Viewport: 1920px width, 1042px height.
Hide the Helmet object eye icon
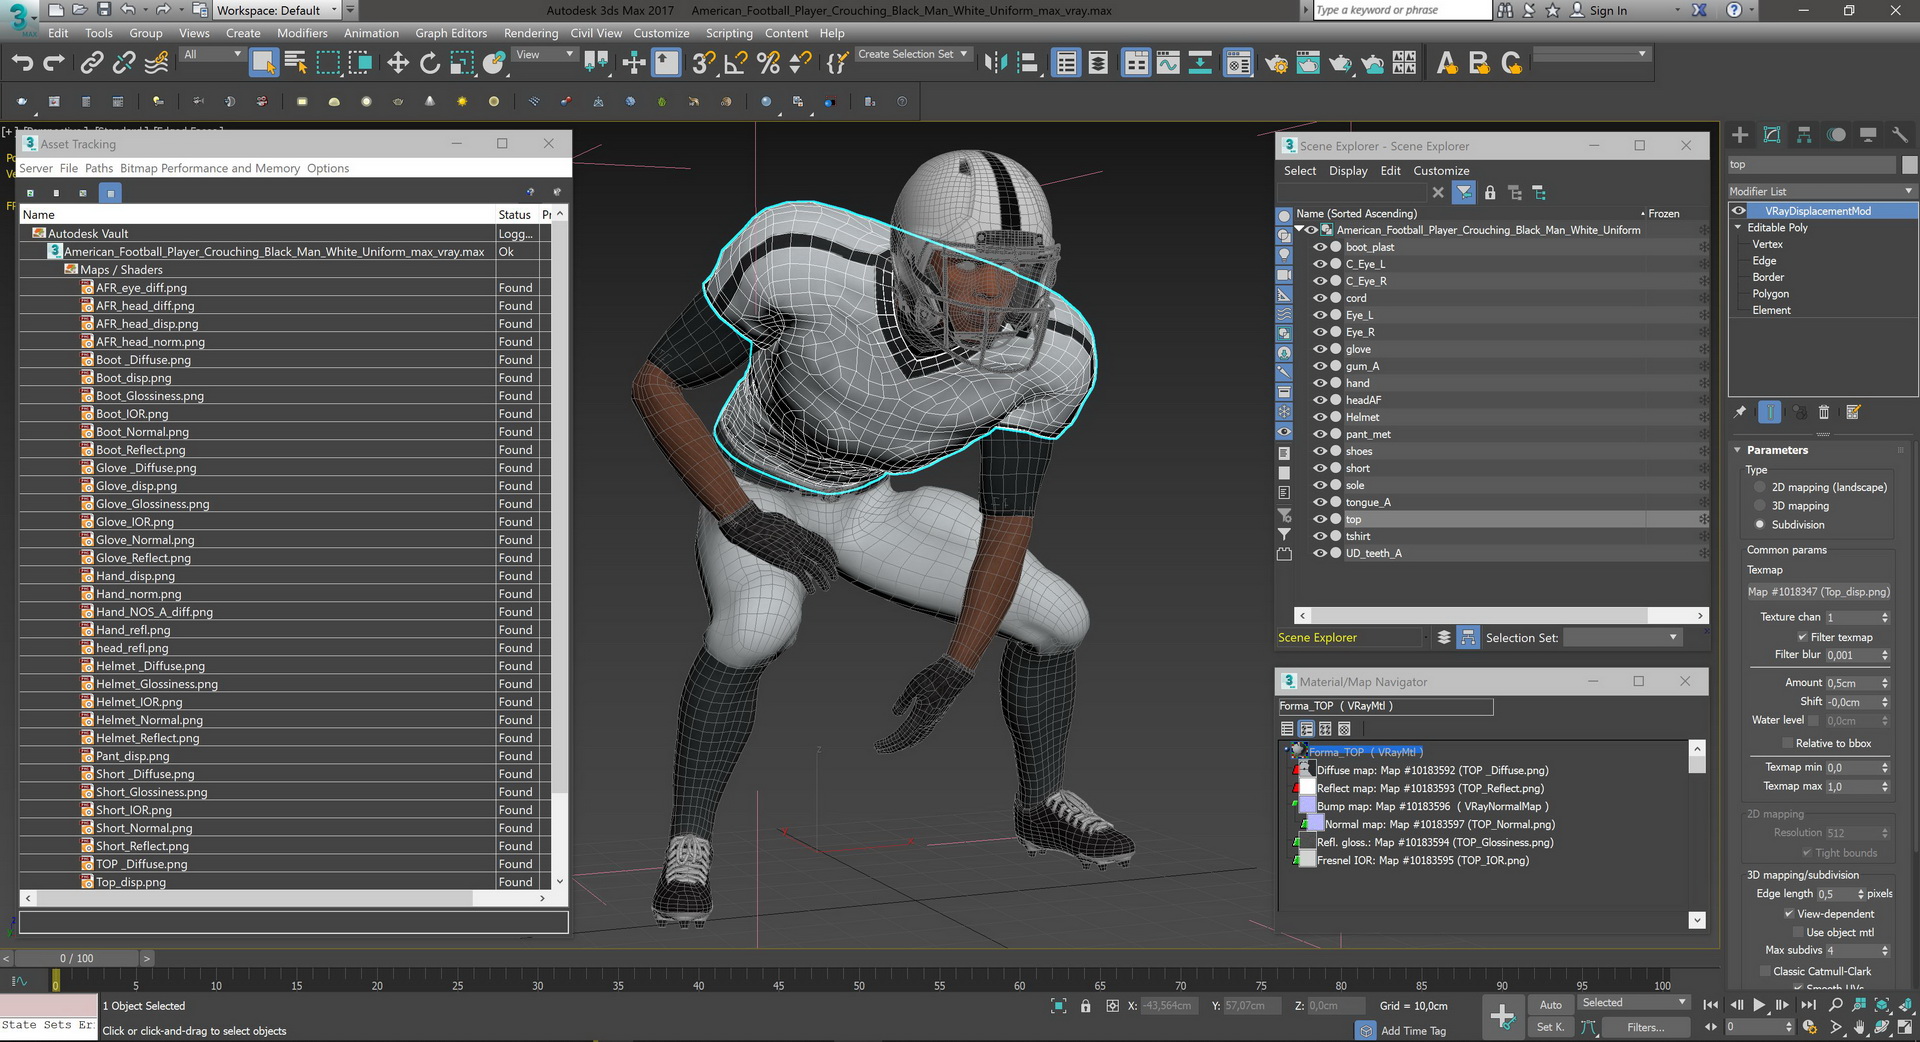point(1320,417)
